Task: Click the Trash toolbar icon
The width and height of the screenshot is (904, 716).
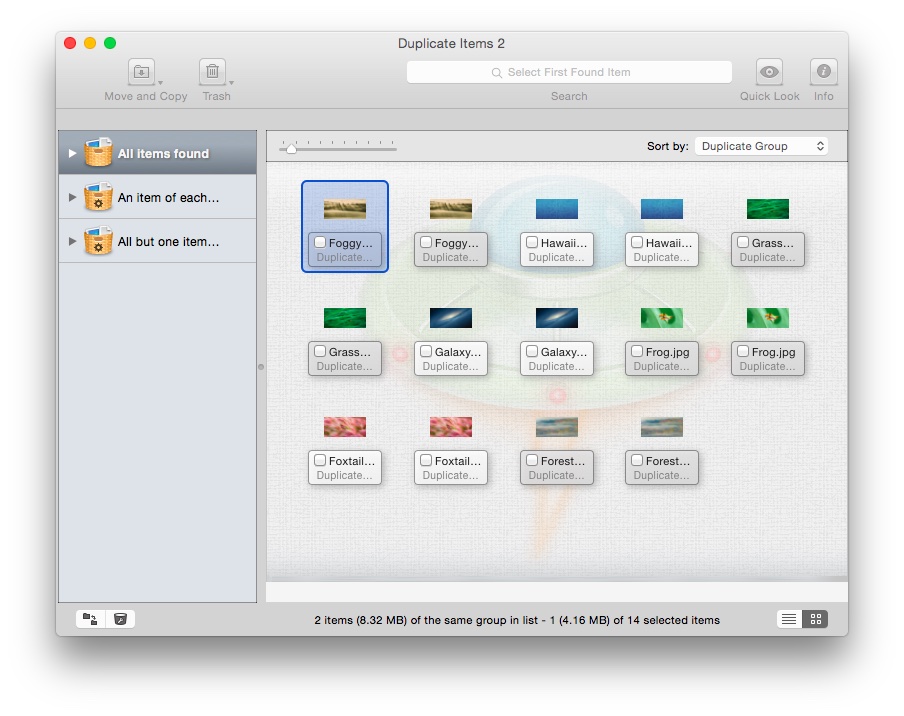Action: point(212,72)
